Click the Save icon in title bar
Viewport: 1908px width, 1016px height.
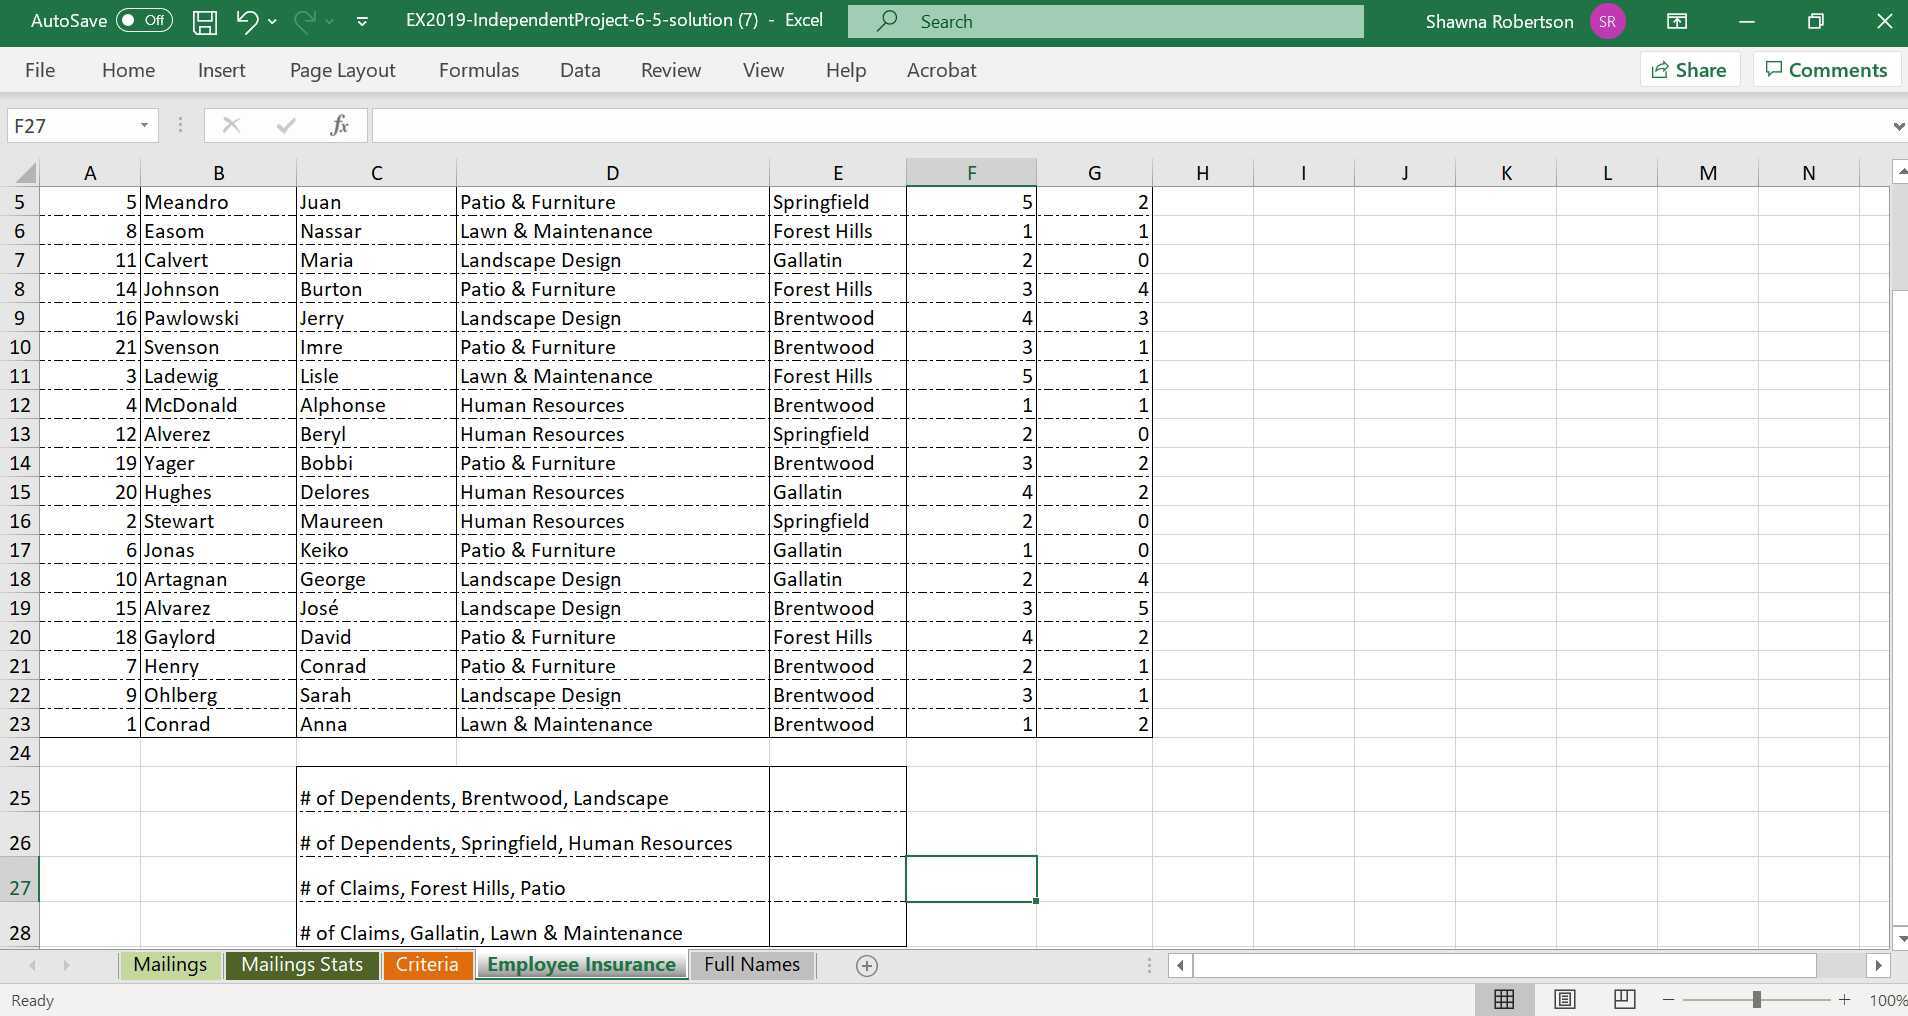[204, 22]
